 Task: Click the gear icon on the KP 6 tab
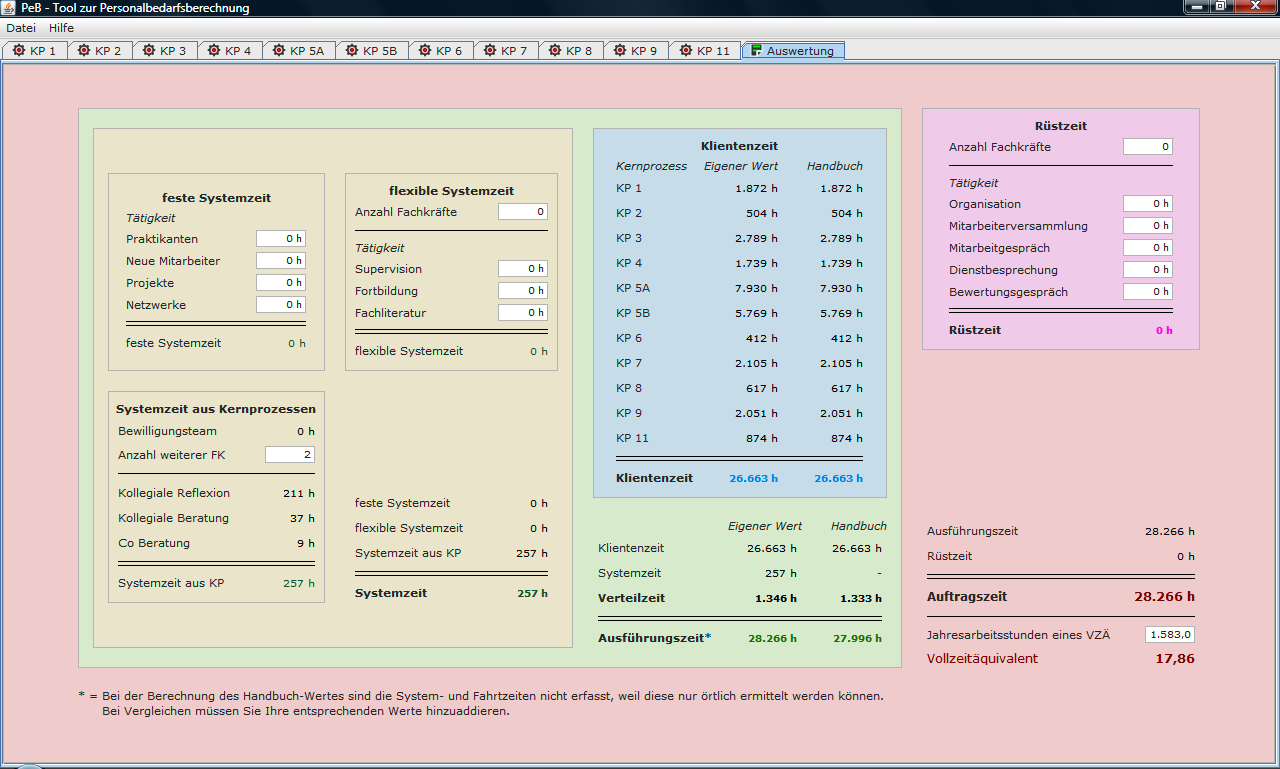click(425, 51)
